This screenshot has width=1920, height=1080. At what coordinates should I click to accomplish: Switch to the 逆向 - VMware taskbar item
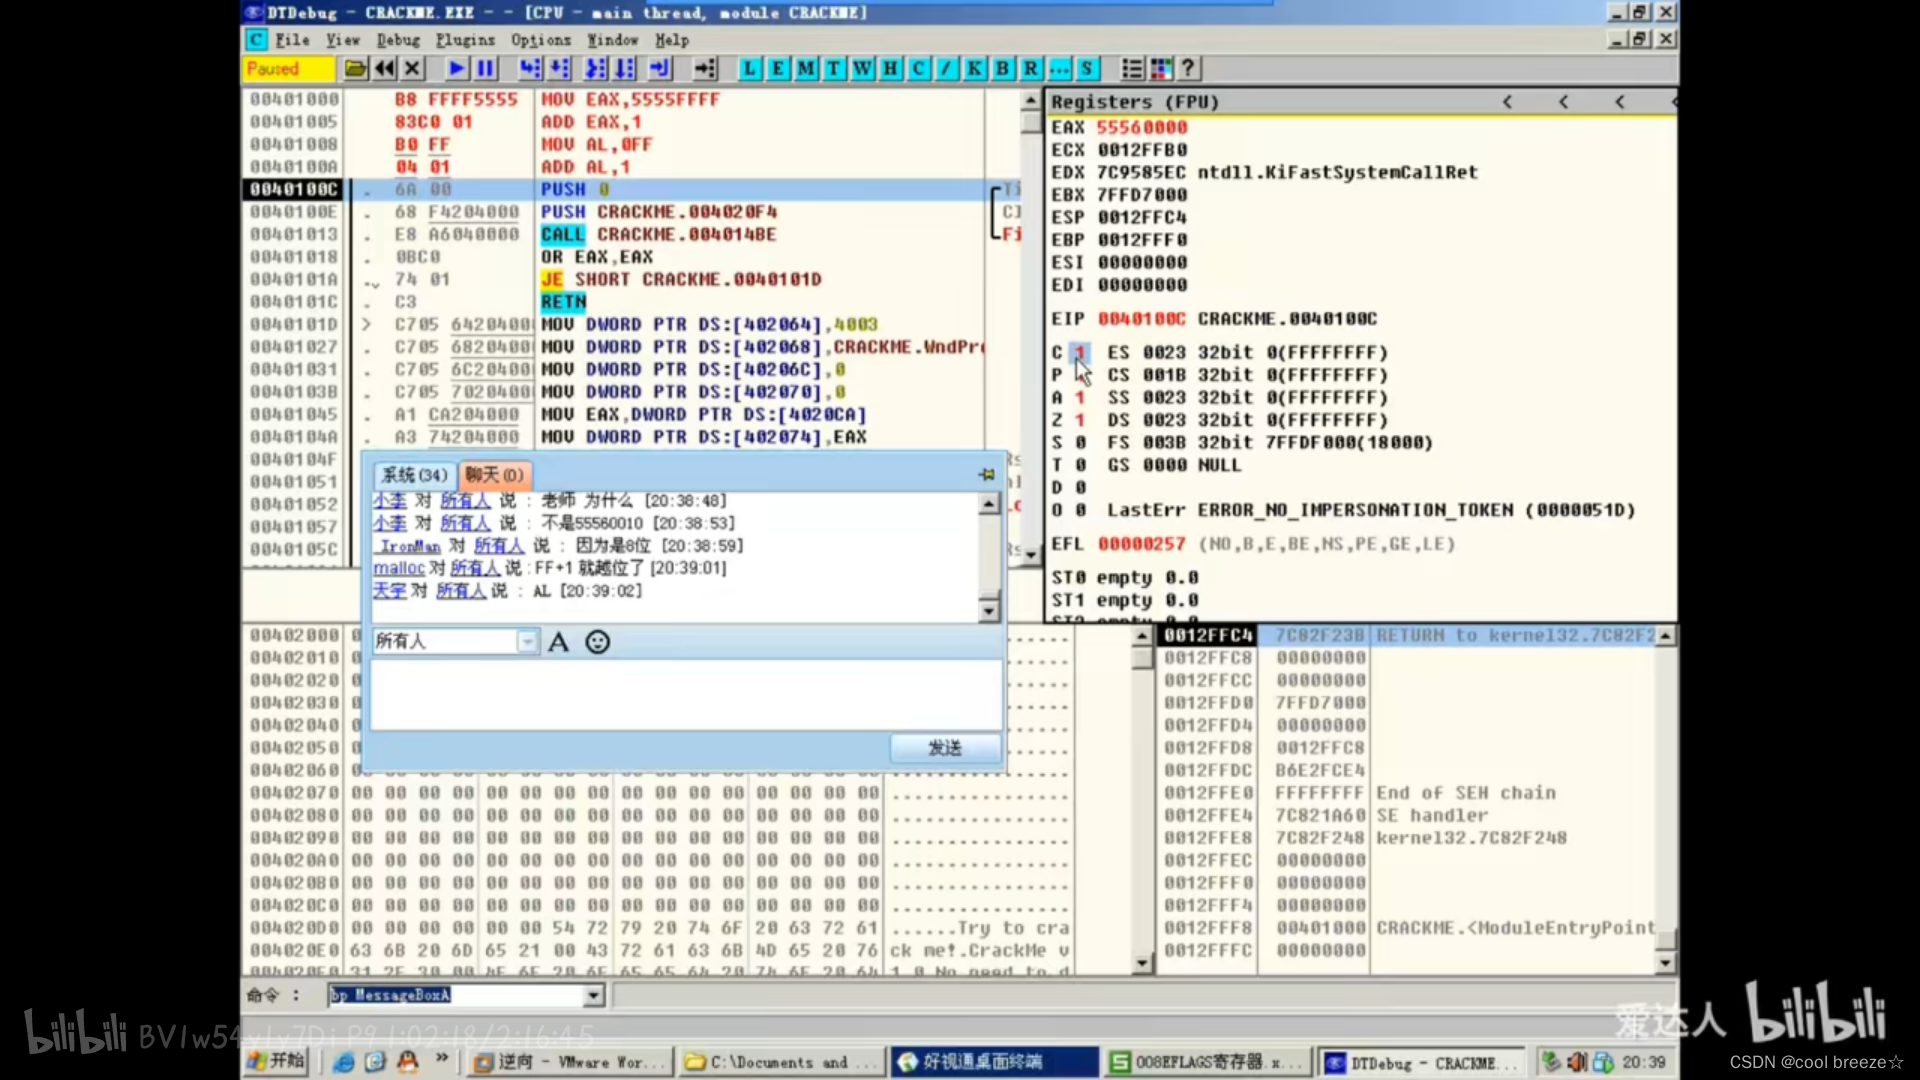(570, 1062)
